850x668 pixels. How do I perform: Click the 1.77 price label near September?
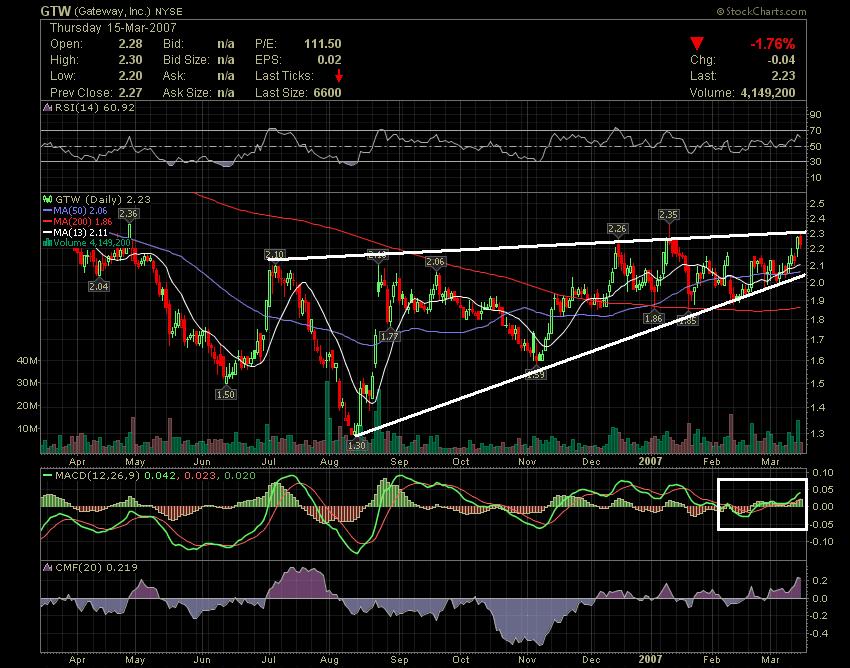(x=389, y=336)
